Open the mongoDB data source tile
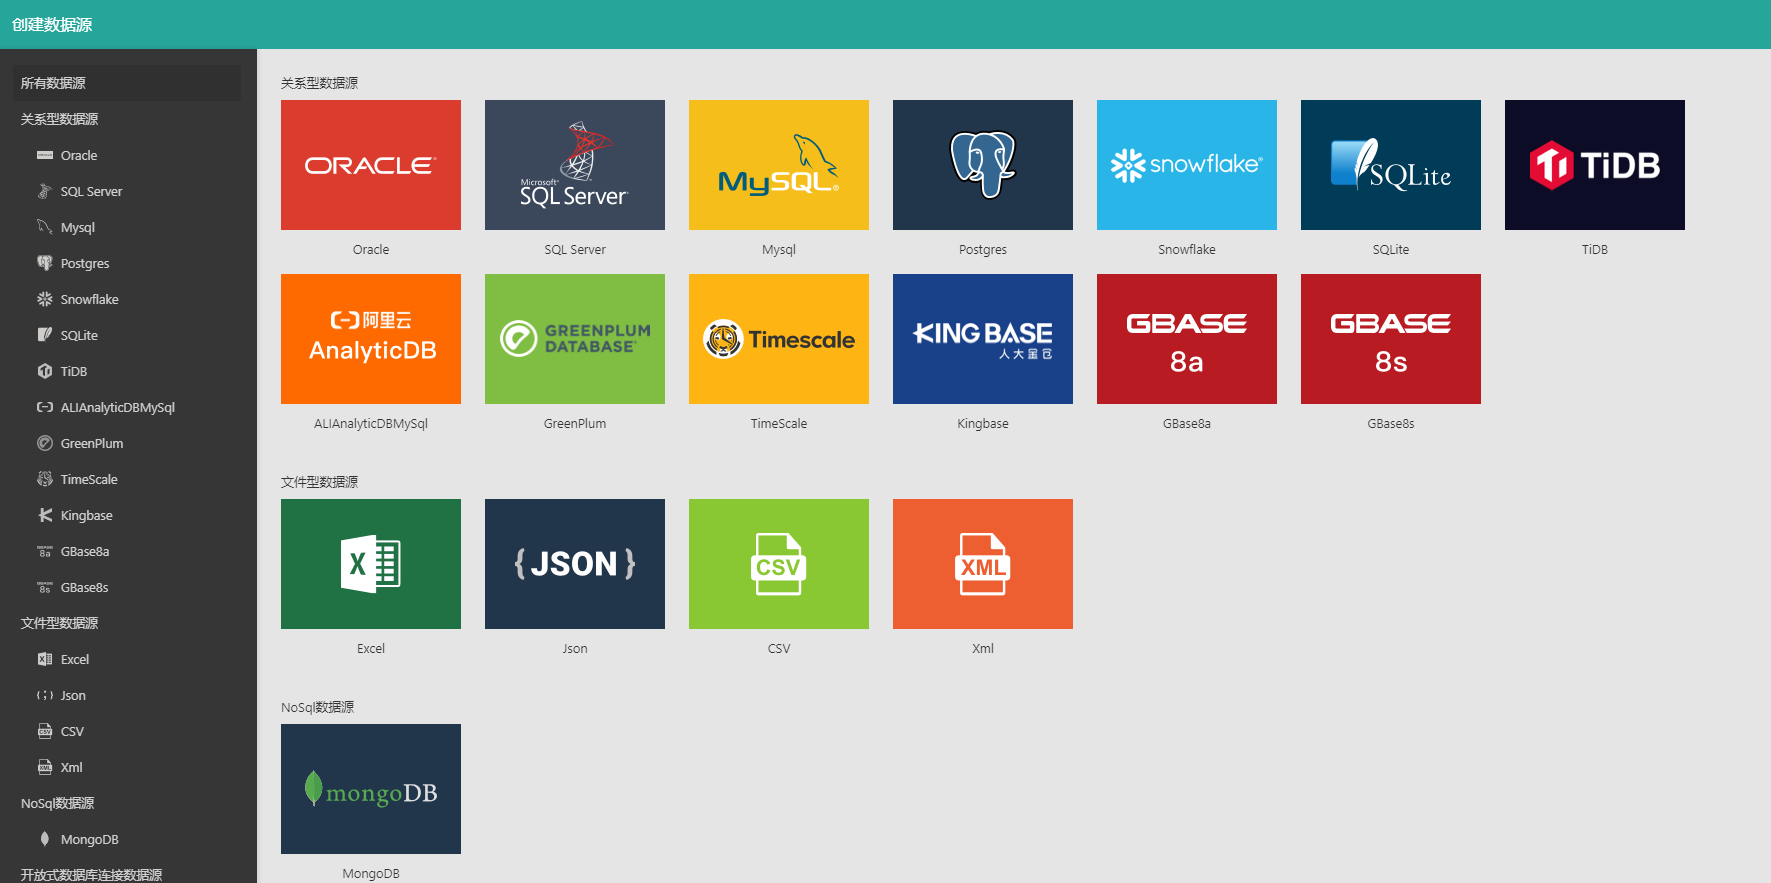 coord(371,789)
